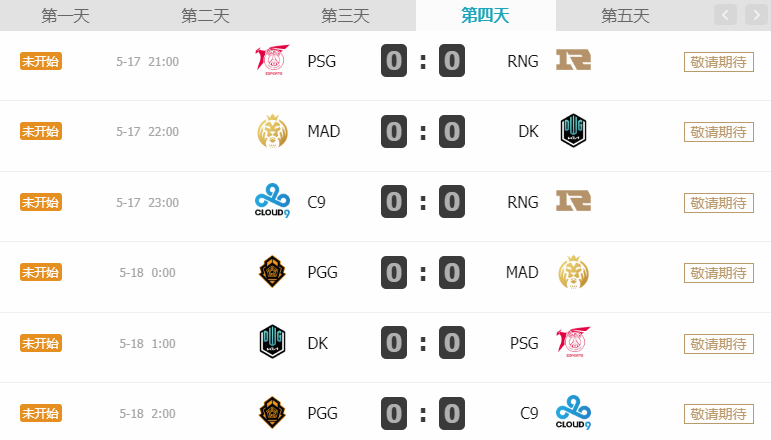The width and height of the screenshot is (771, 440).
Task: Click RNG logo in 23:00 match
Action: pos(573,201)
